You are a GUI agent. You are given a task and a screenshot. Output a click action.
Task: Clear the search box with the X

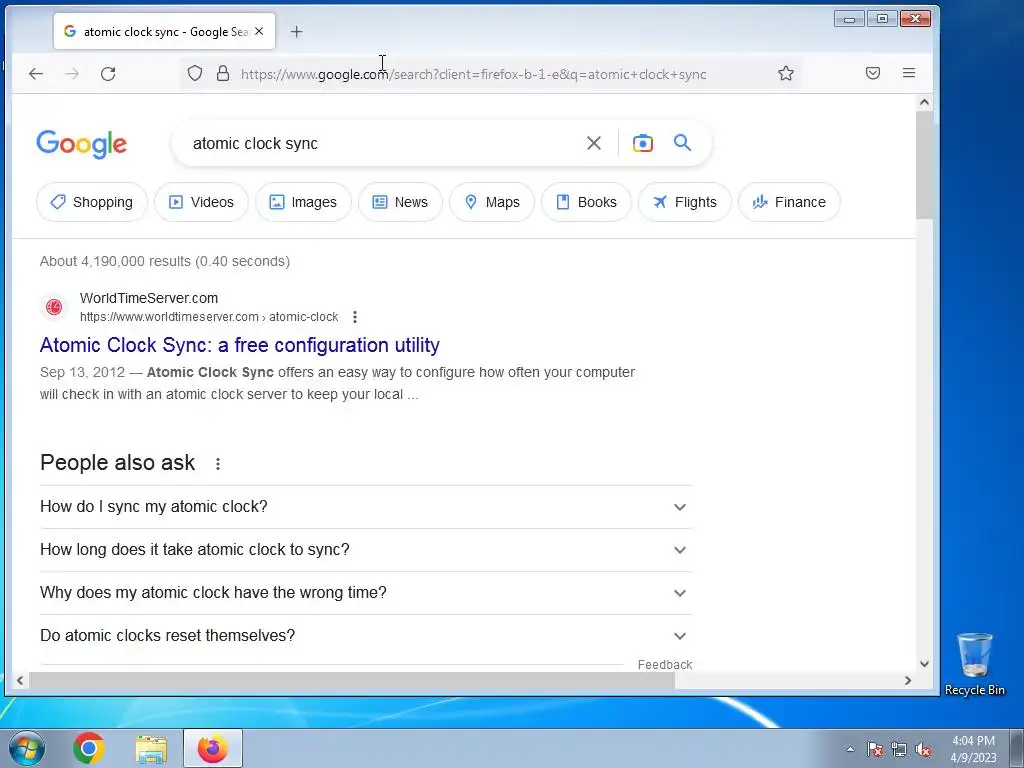tap(594, 143)
